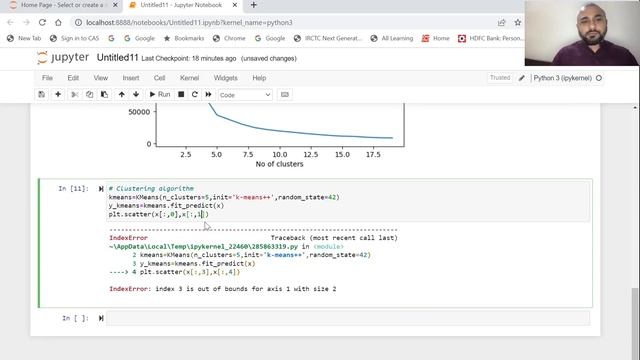Restart kernel and run all cells icon
Viewport: 640px width, 360px height.
point(208,94)
